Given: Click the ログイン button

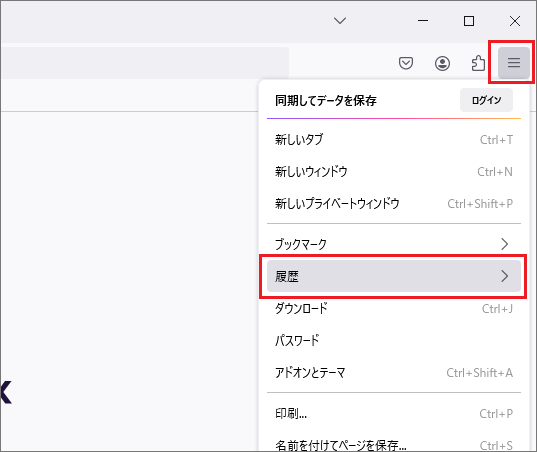Looking at the screenshot, I should pos(486,100).
